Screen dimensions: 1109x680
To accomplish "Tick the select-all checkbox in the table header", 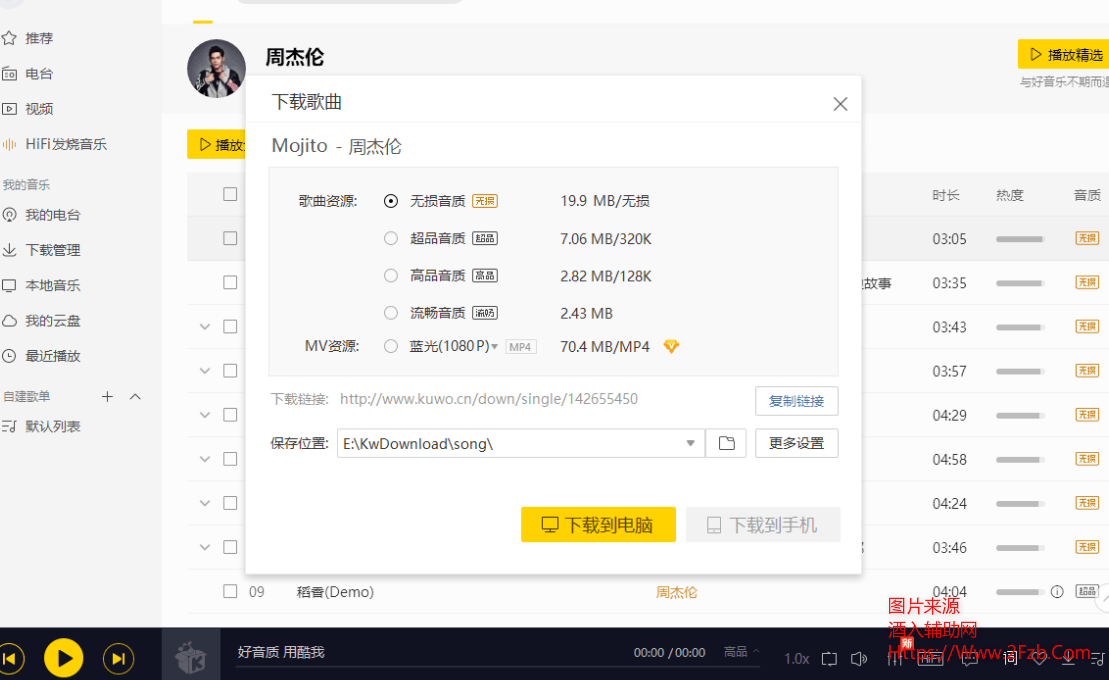I will (230, 194).
